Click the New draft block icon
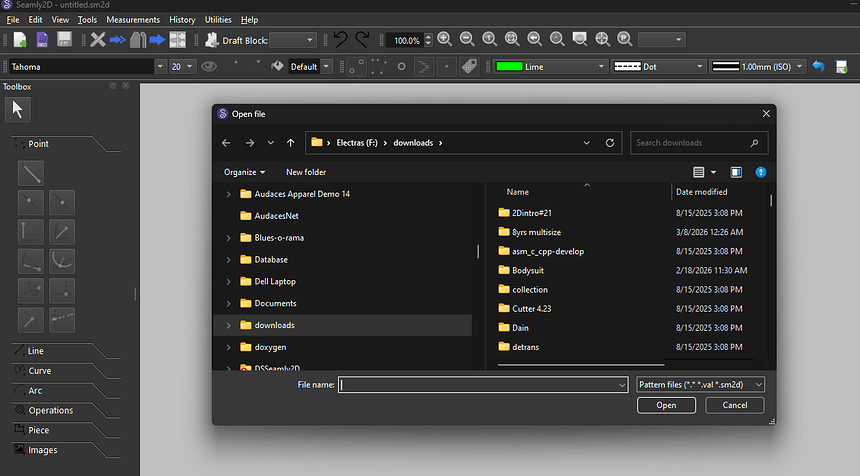 (x=212, y=39)
